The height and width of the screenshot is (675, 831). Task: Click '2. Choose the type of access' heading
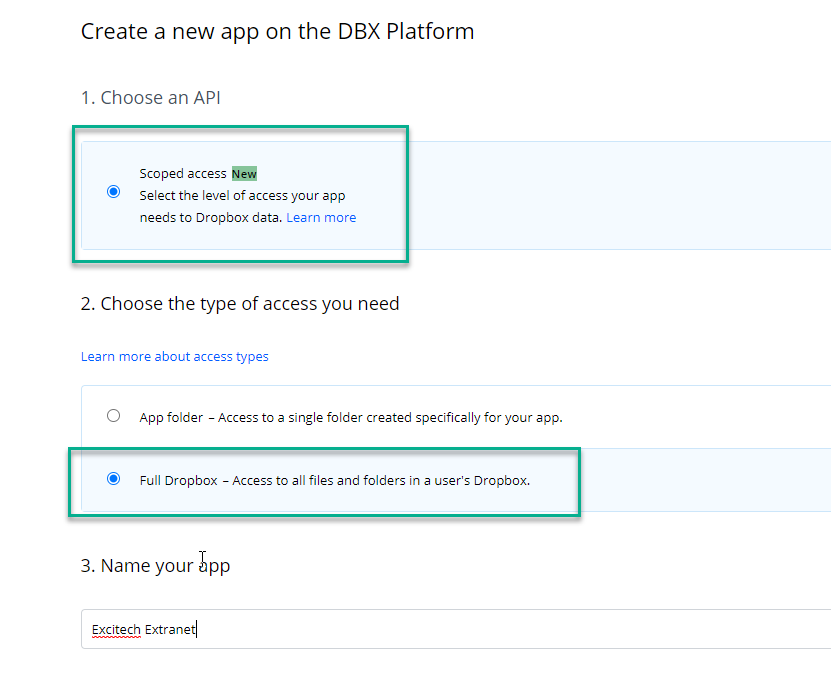click(x=240, y=303)
